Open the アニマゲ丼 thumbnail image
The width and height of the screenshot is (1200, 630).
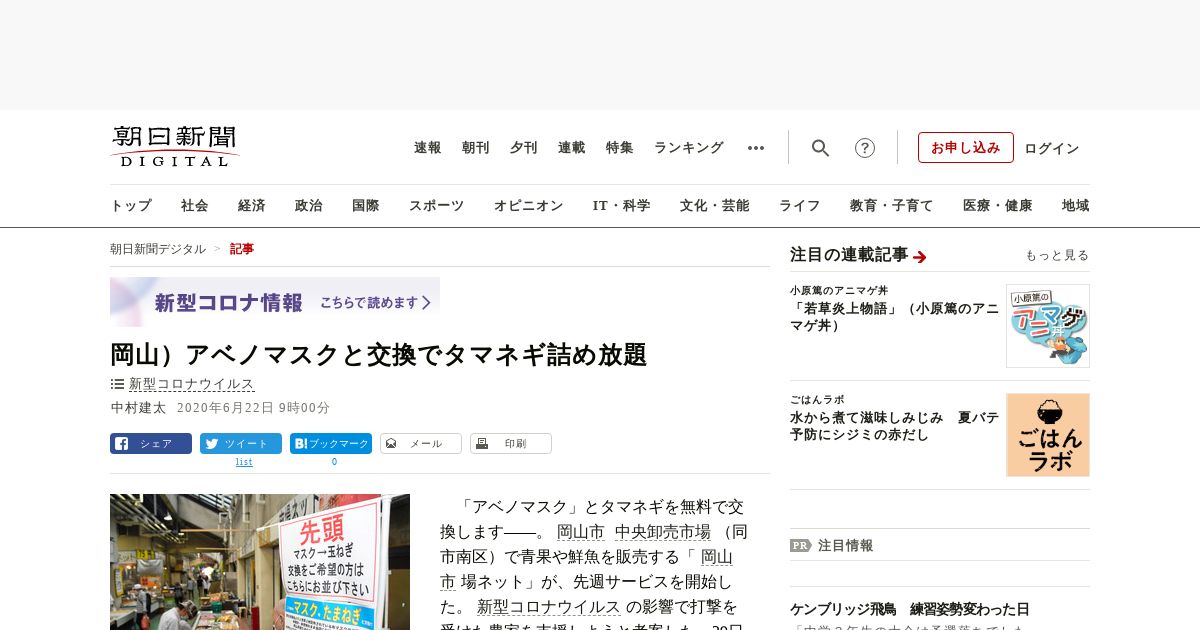coord(1048,326)
